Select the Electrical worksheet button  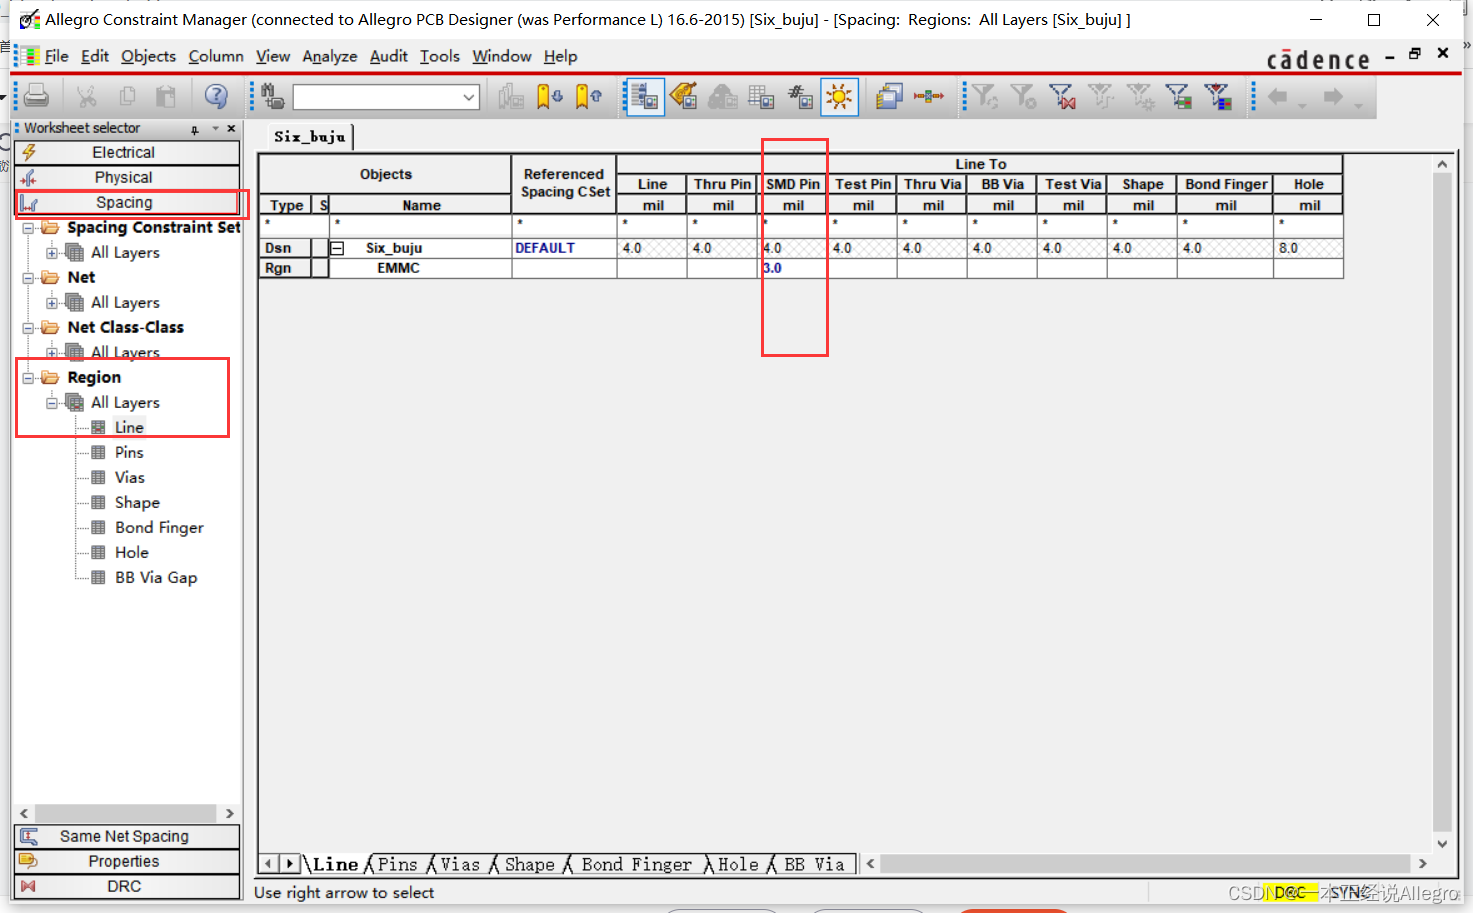pos(127,152)
